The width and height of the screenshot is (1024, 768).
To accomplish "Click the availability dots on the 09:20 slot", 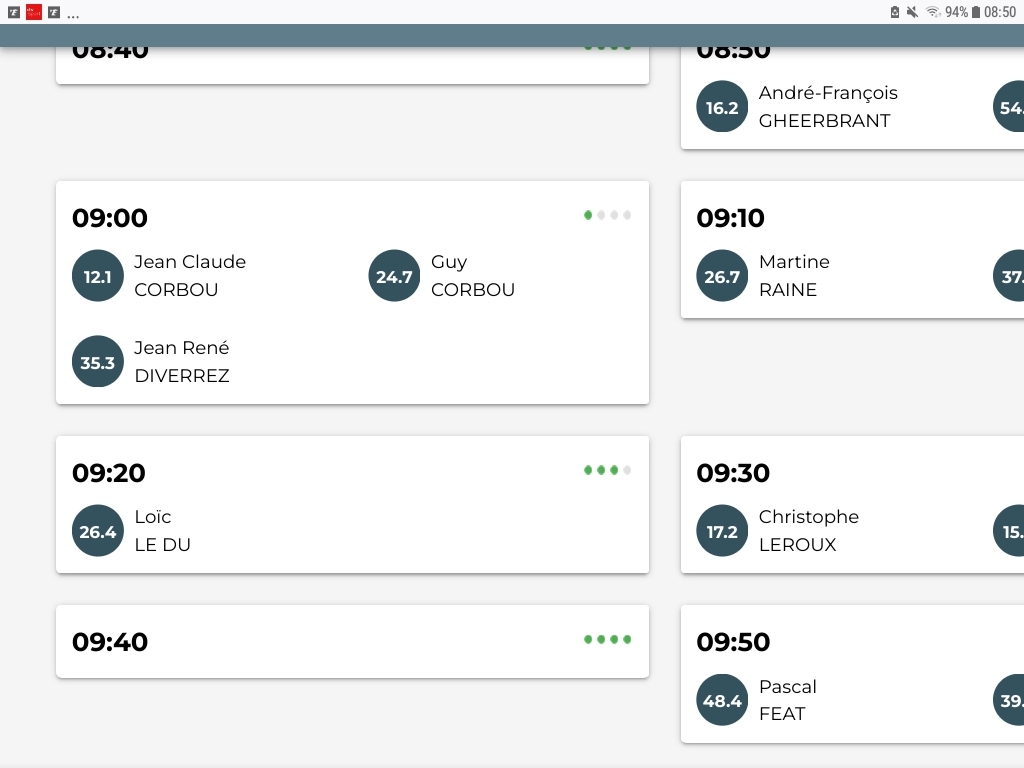I will coord(607,470).
